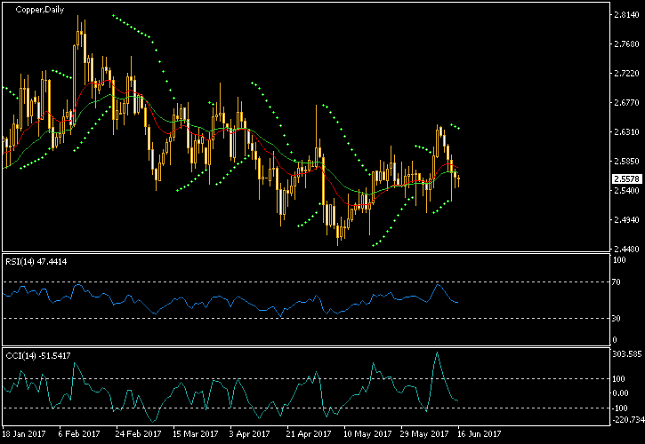Click the current price tag 2.5578
Screen dimensions: 645x444
[627, 179]
